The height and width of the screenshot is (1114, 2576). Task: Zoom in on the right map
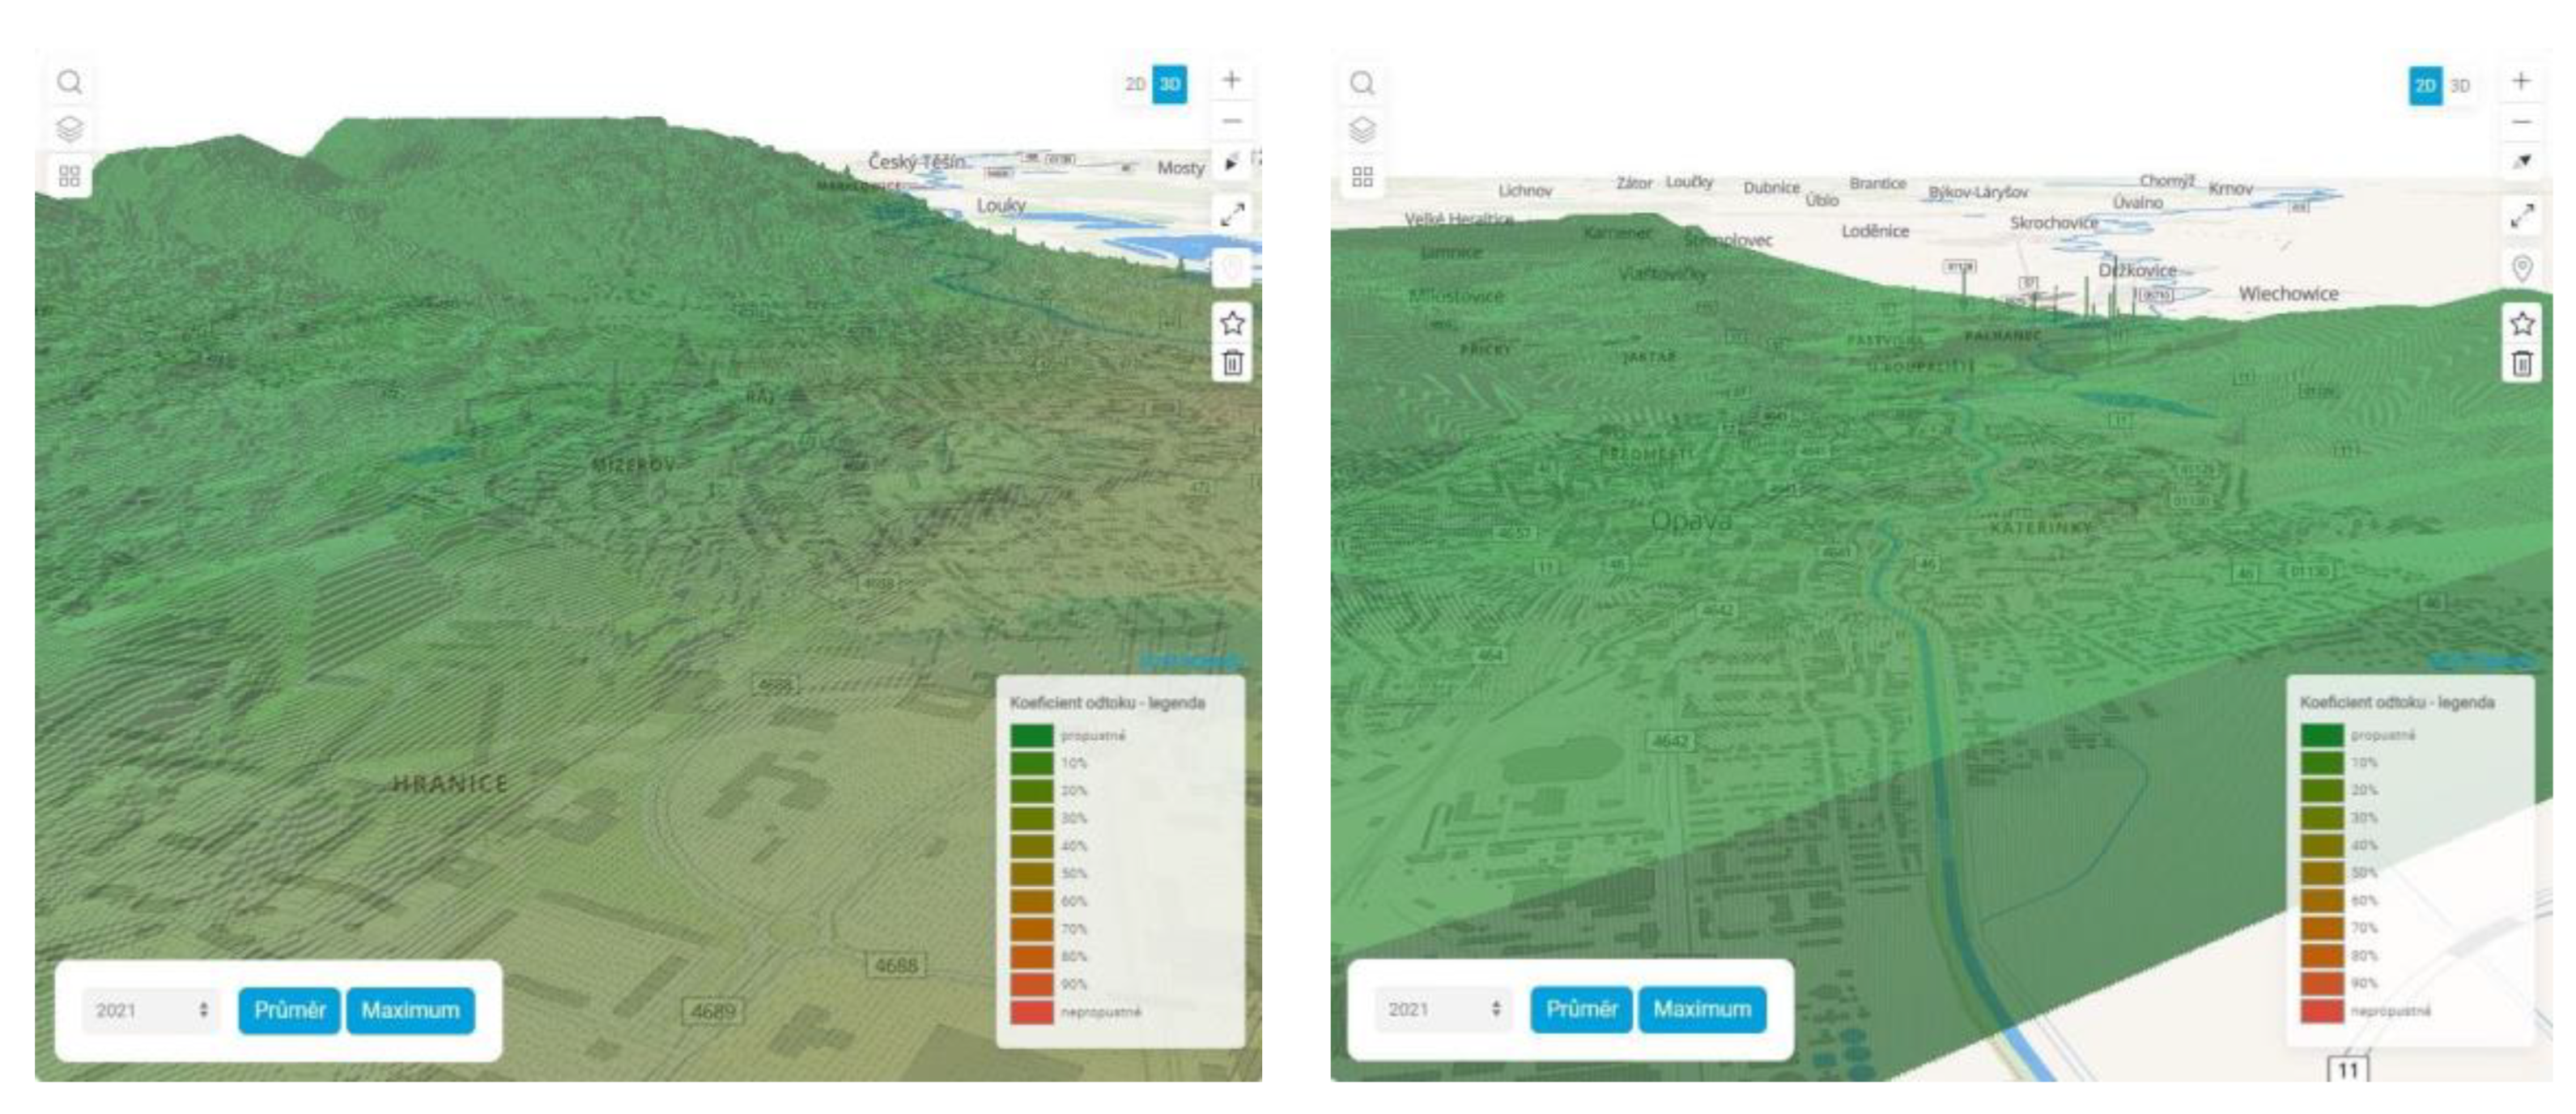click(x=2521, y=81)
